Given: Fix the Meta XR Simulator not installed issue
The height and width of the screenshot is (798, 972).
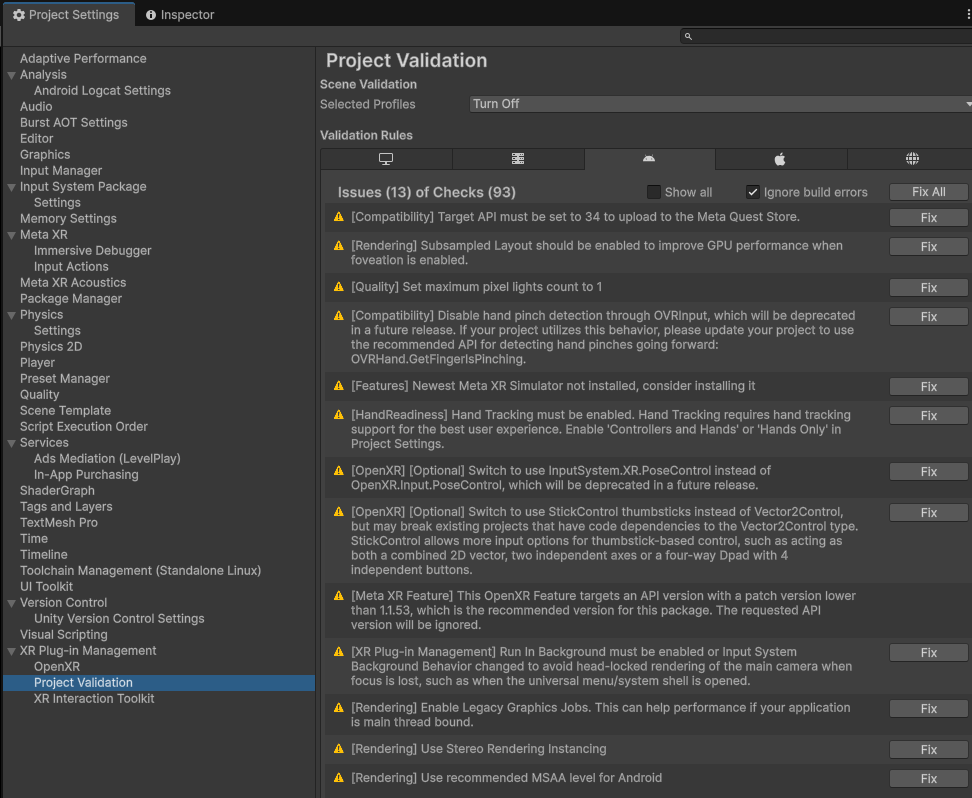Looking at the screenshot, I should [x=928, y=387].
